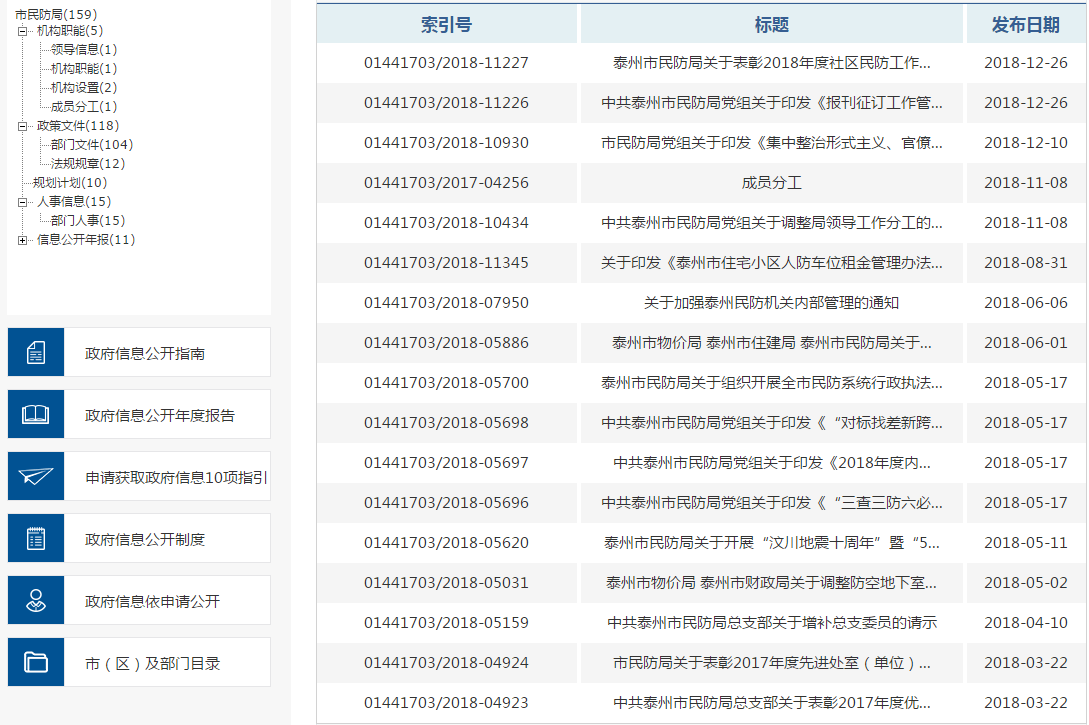Open 申请获取政府信息10项指引 link
Image resolution: width=1089 pixels, height=725 pixels.
[176, 477]
